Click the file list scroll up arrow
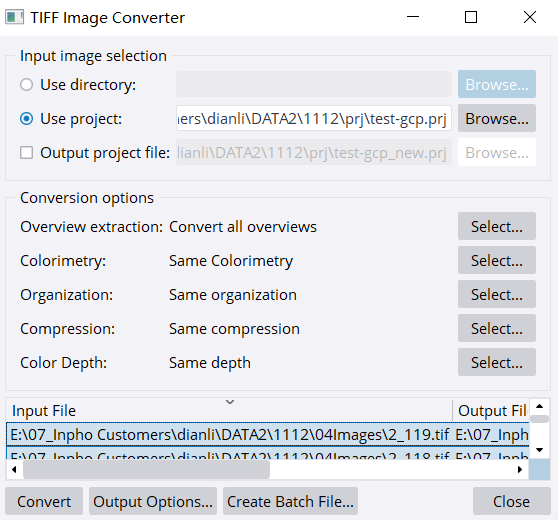 point(539,406)
